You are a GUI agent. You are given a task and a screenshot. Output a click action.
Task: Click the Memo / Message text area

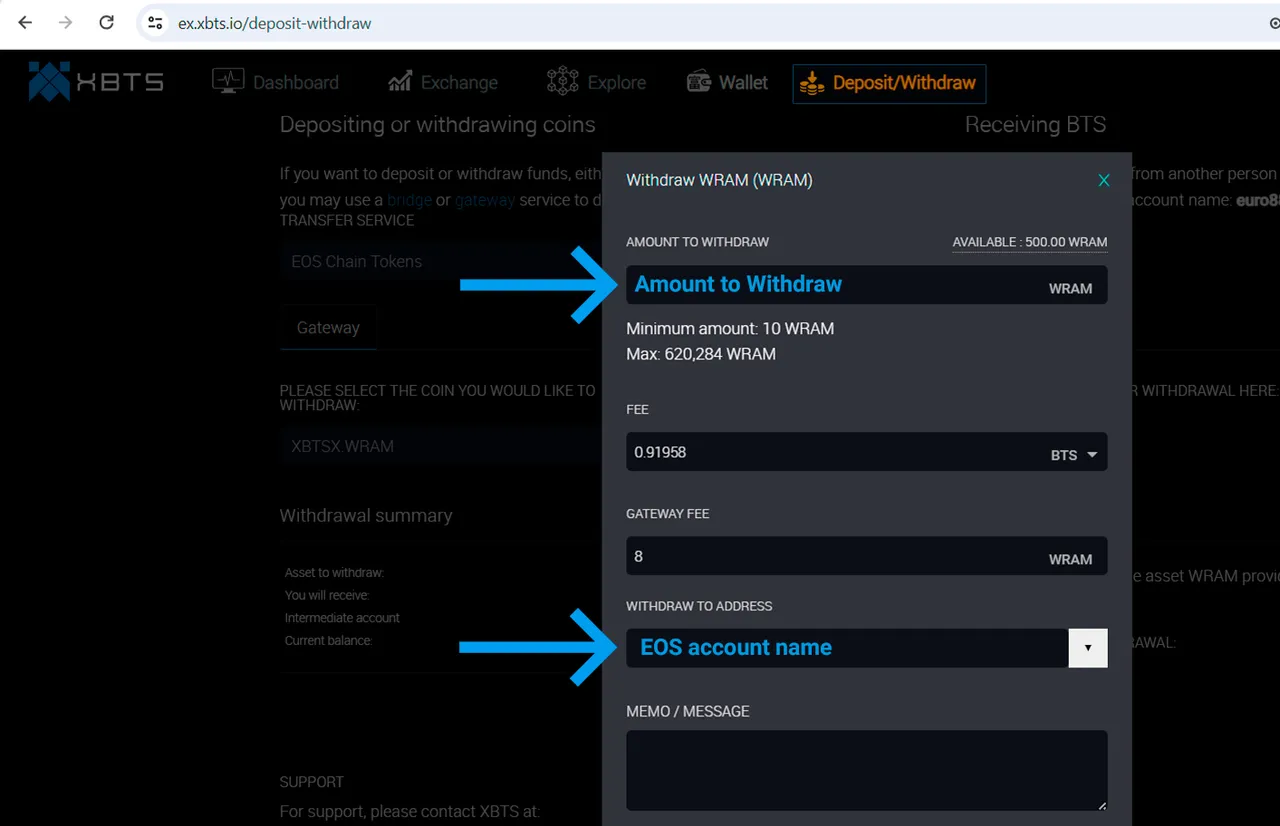pos(866,770)
